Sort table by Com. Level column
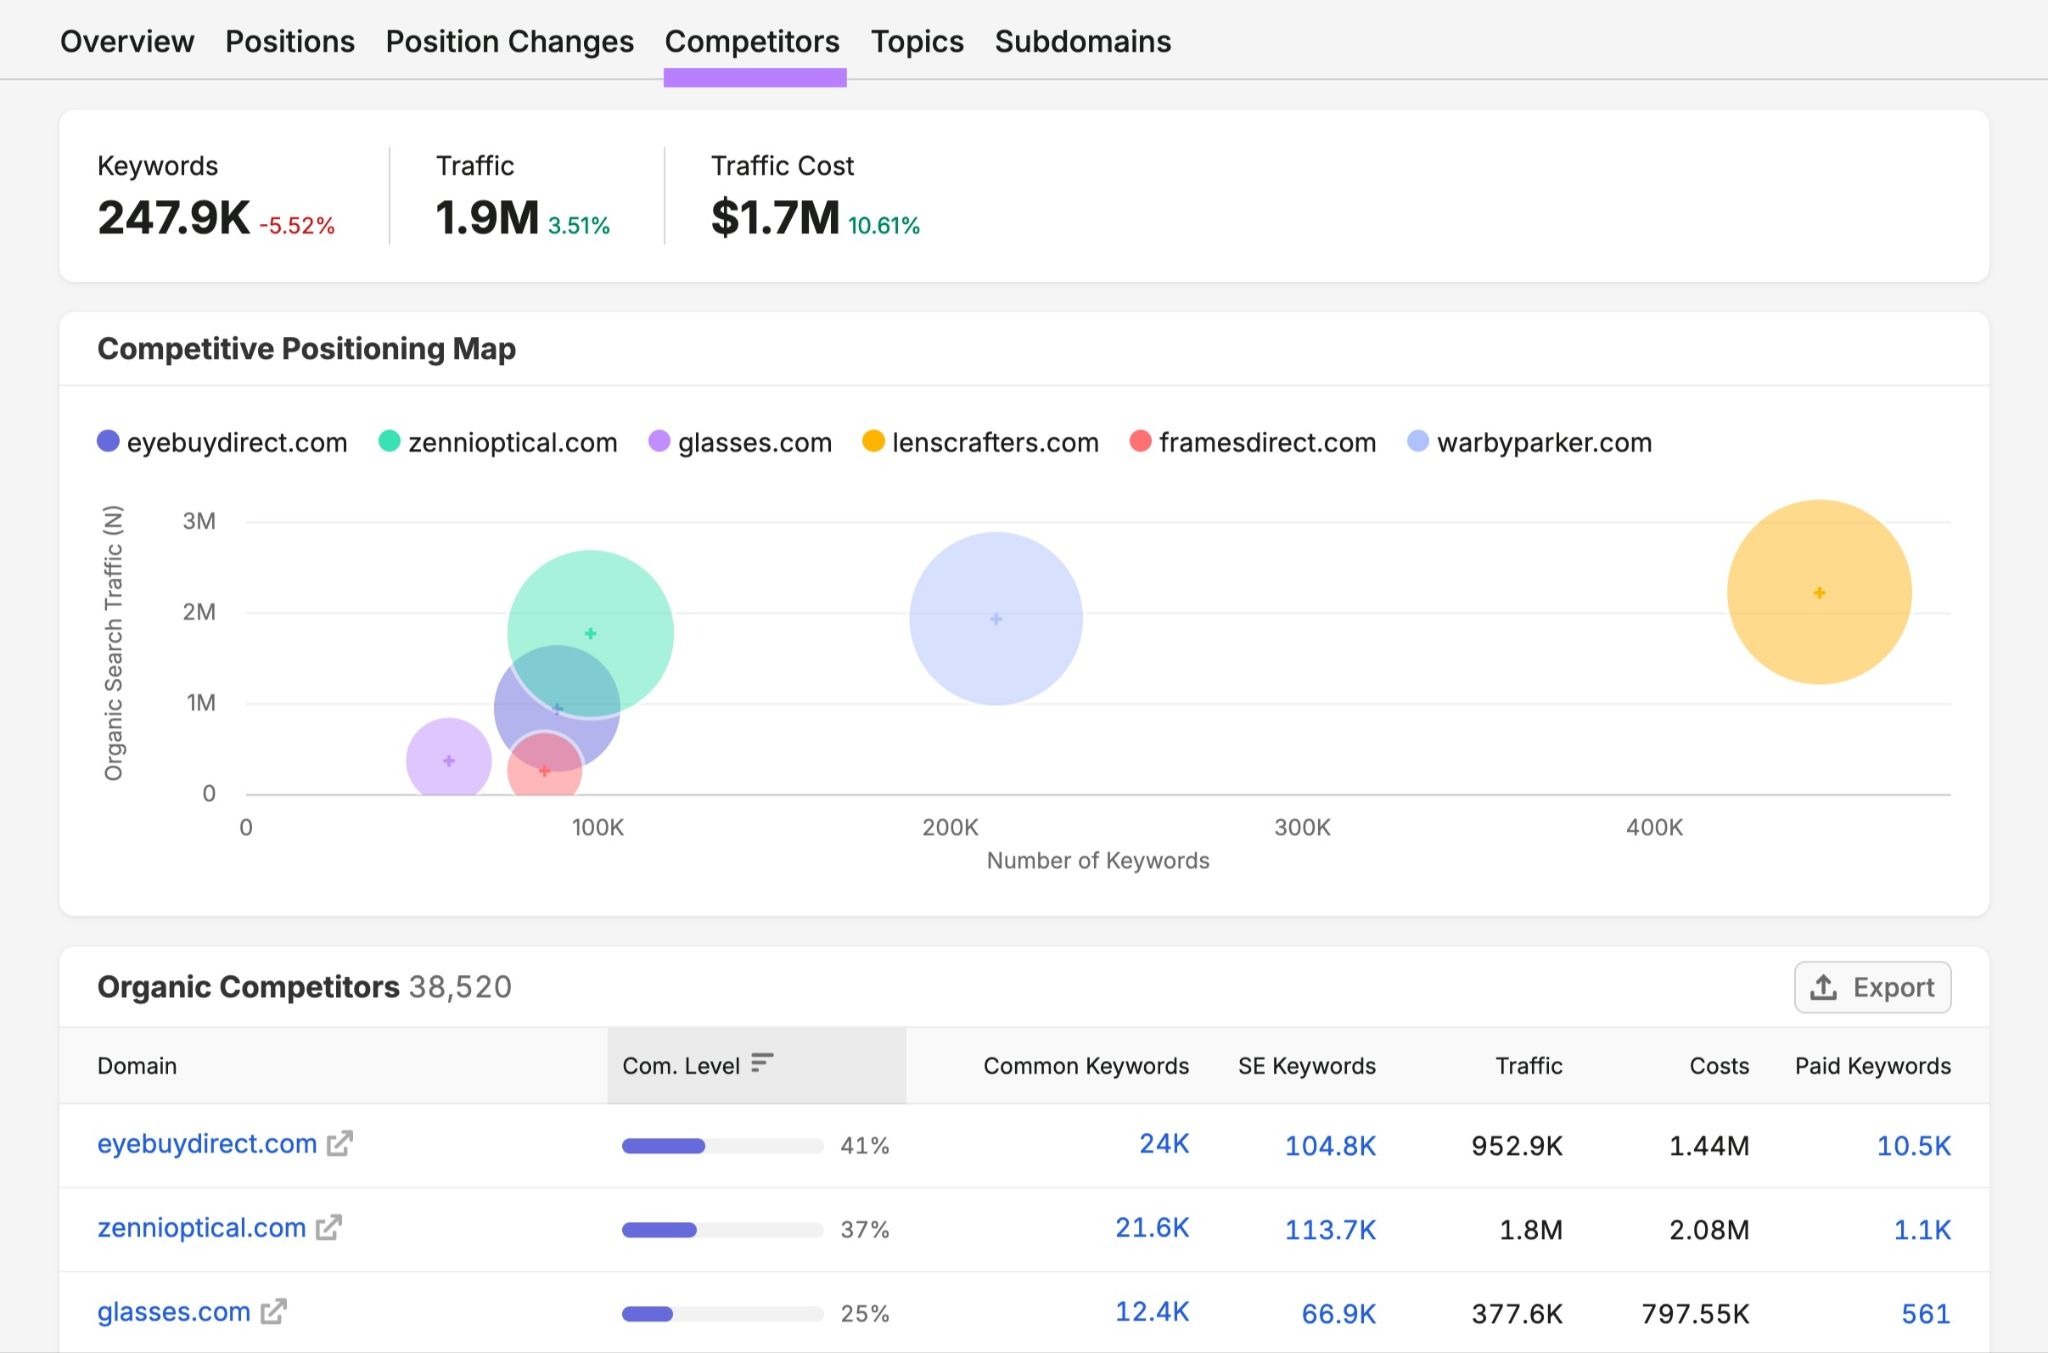2048x1353 pixels. coord(756,1065)
